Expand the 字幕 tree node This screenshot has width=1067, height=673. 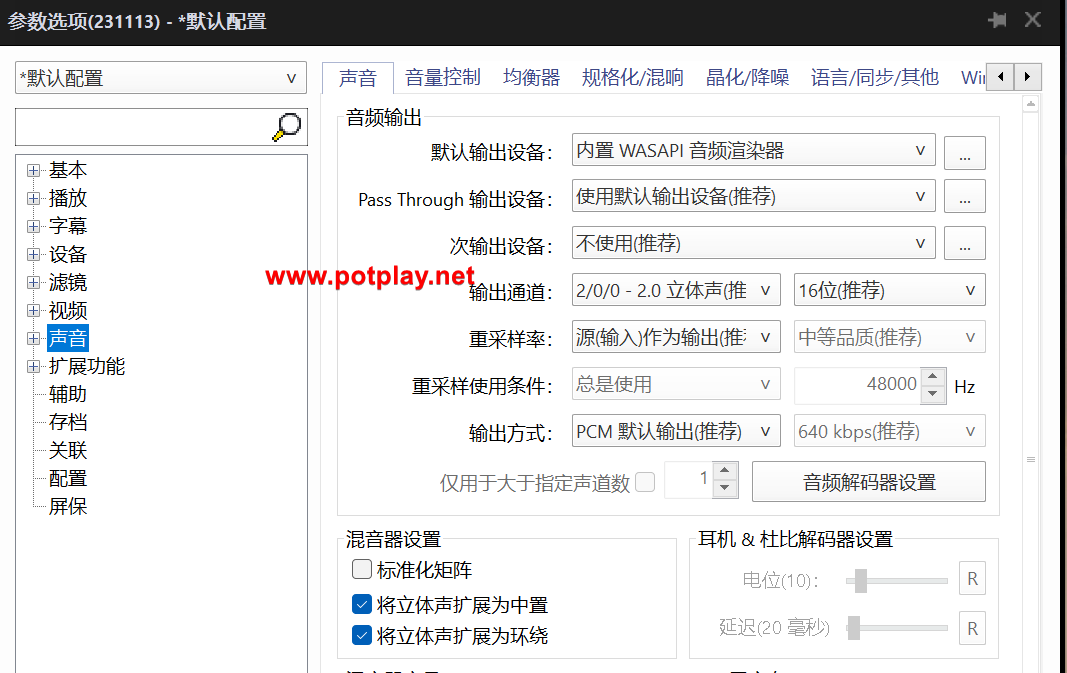coord(33,226)
